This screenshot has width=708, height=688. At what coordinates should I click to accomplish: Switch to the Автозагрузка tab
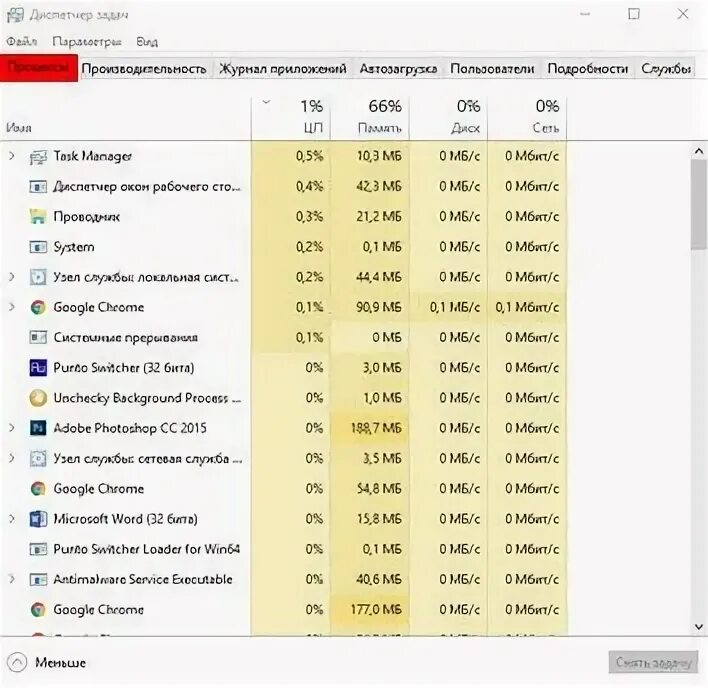(x=398, y=69)
